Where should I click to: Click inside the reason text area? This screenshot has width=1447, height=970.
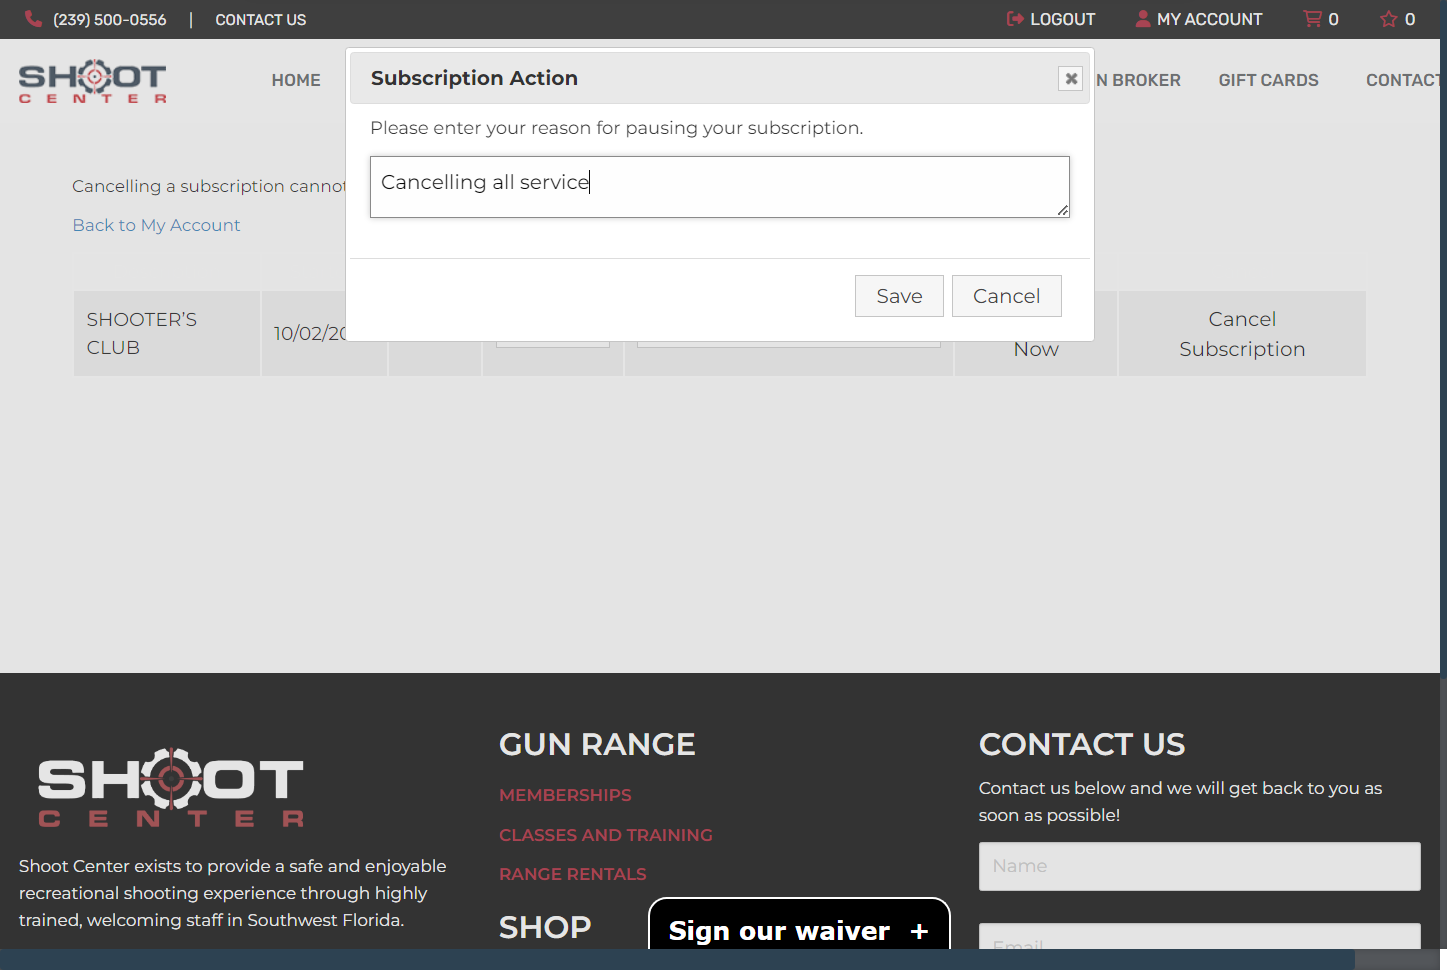tap(719, 187)
